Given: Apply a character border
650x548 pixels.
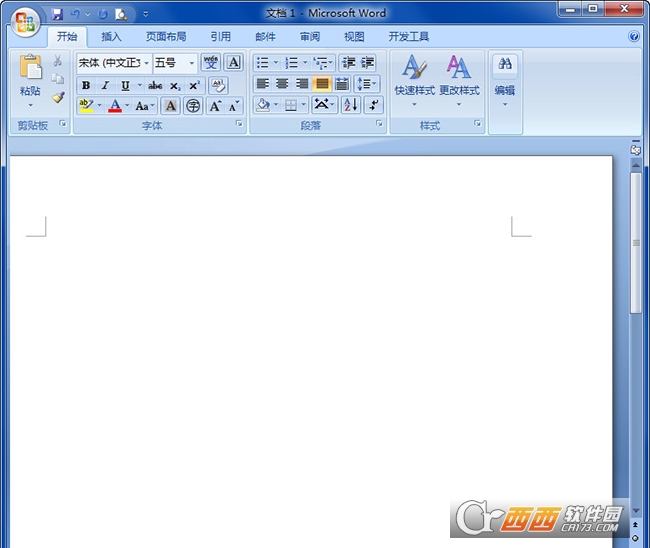Looking at the screenshot, I should coord(234,63).
